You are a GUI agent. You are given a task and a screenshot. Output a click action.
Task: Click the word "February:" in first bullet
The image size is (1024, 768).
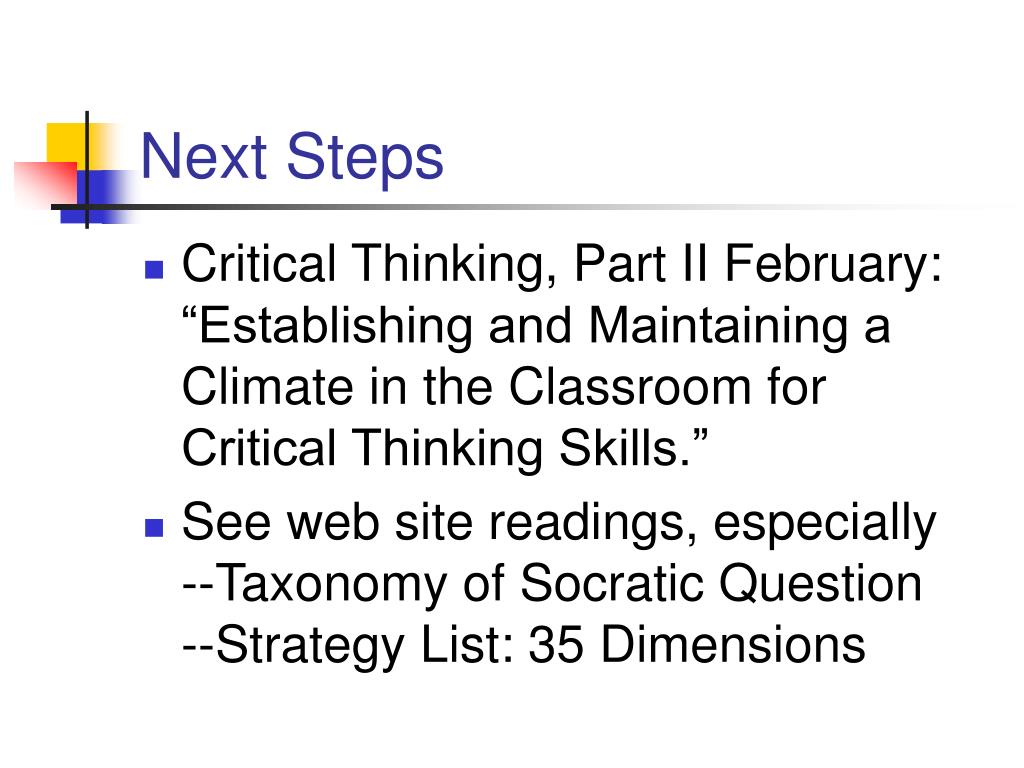pyautogui.click(x=833, y=265)
